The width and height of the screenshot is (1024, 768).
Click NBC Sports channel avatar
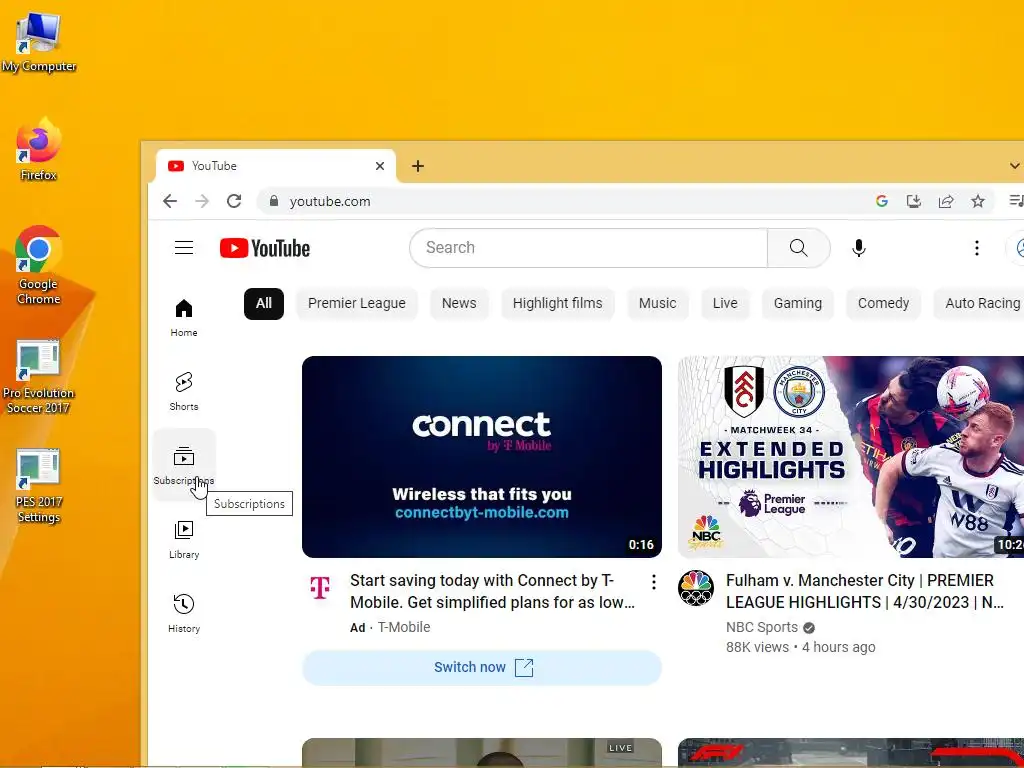696,588
